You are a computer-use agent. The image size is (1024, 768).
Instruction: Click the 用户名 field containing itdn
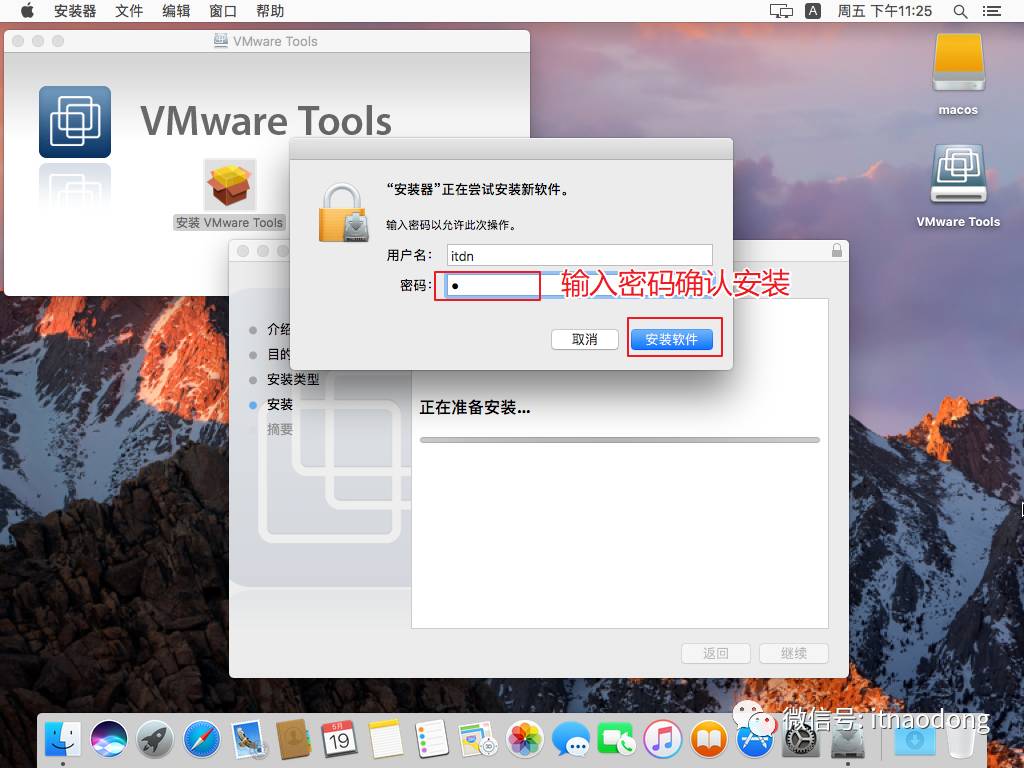(x=579, y=255)
